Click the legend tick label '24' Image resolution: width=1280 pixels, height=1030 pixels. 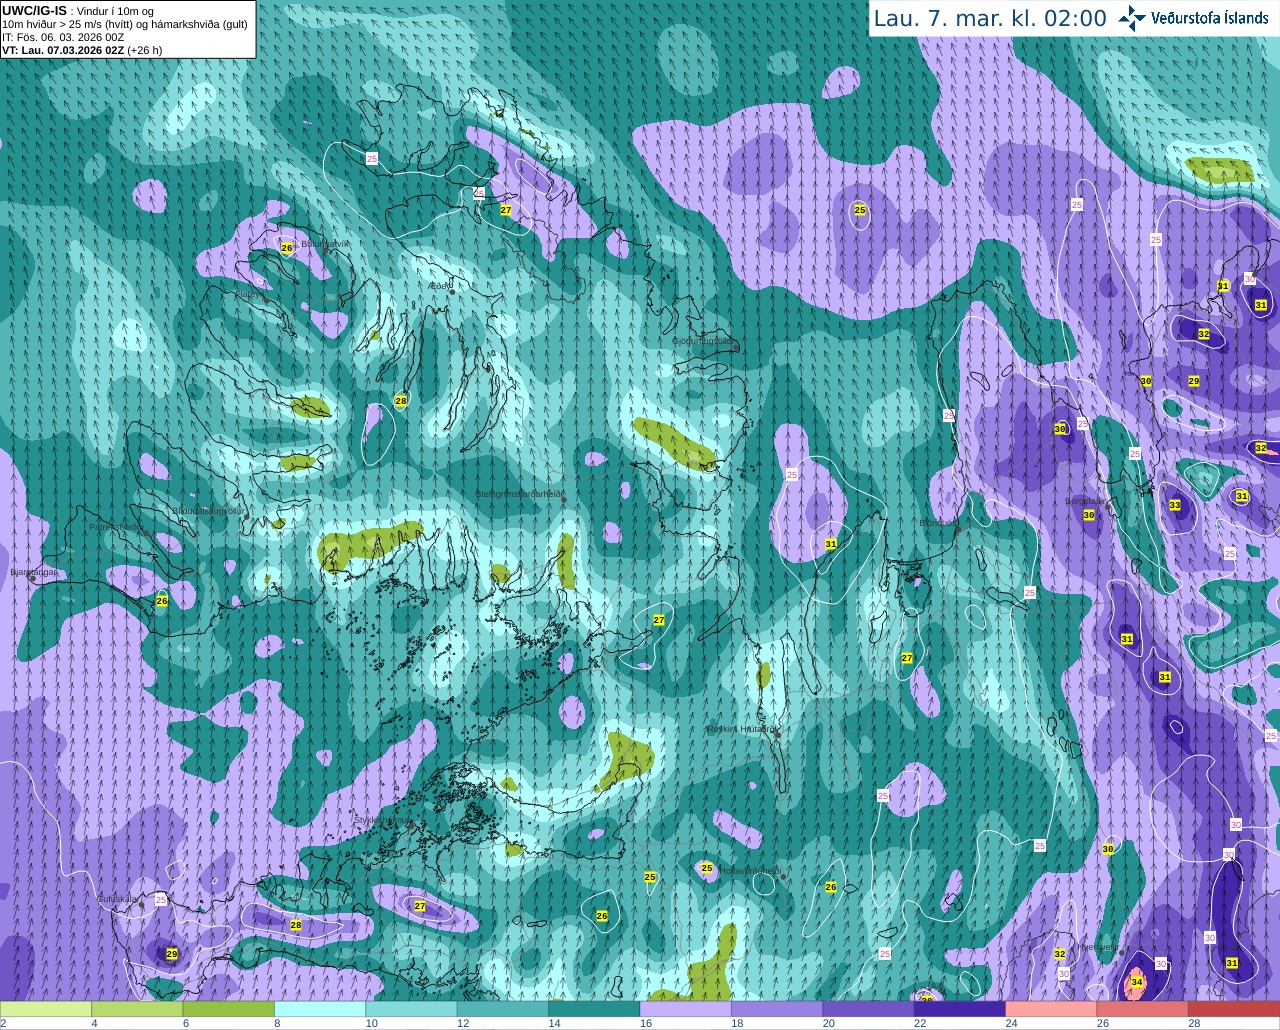[x=1011, y=1023]
